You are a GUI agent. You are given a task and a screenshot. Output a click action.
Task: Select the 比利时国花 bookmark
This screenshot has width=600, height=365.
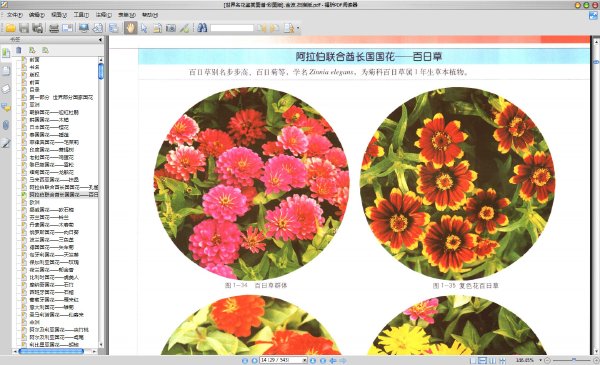54,277
